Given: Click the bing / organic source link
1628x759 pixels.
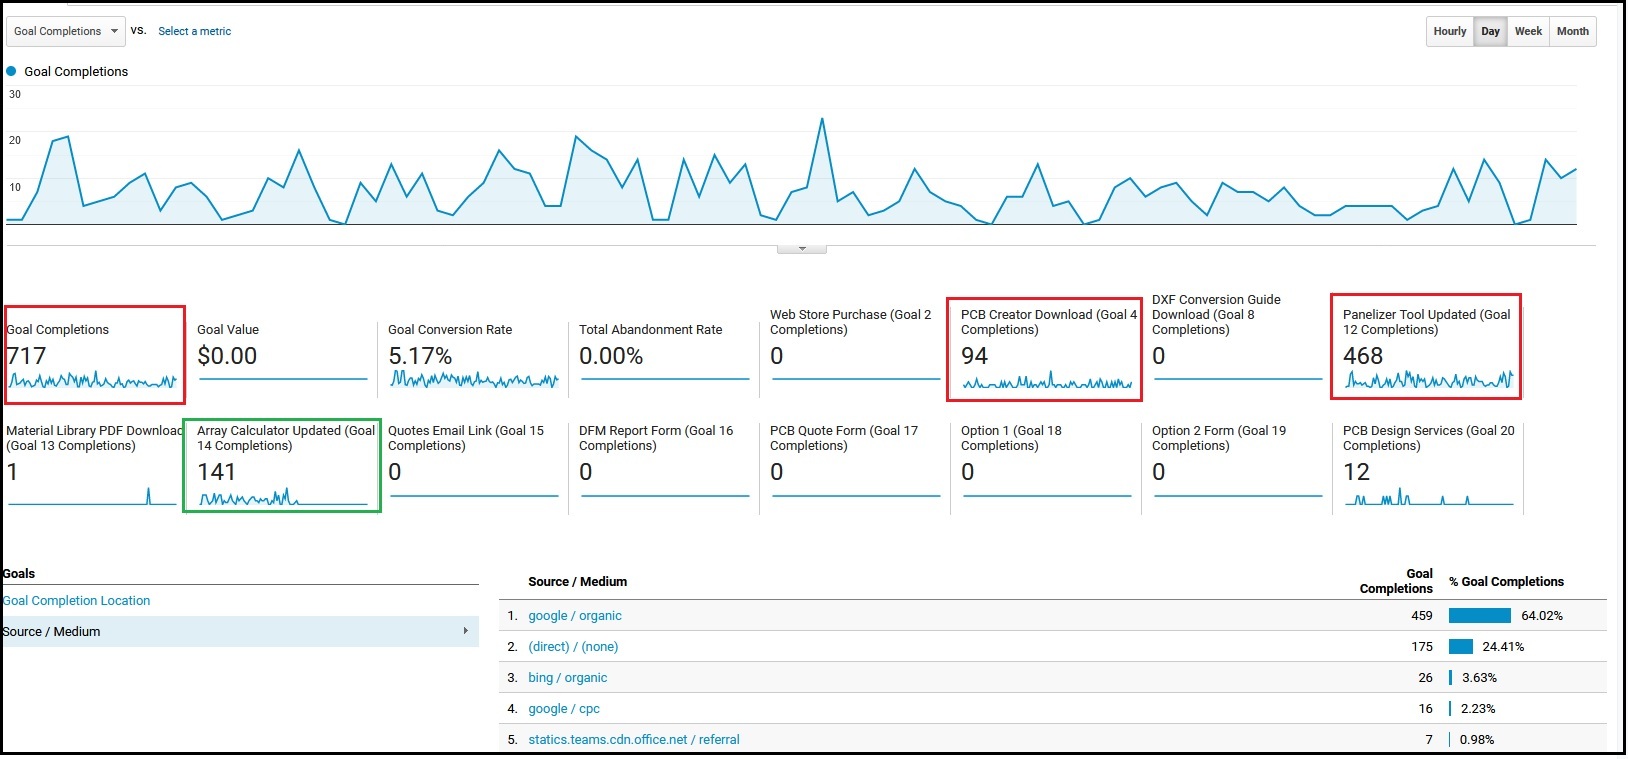Looking at the screenshot, I should 567,678.
